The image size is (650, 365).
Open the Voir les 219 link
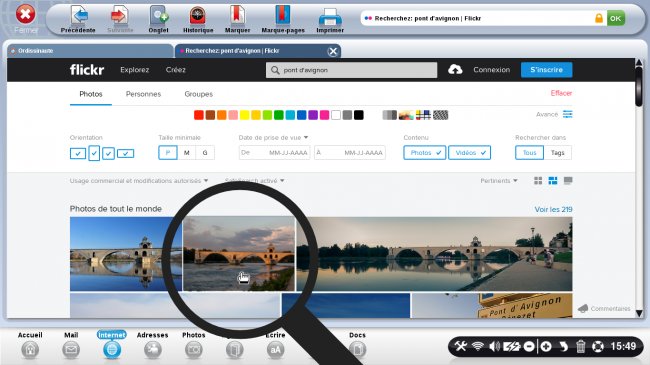click(553, 209)
